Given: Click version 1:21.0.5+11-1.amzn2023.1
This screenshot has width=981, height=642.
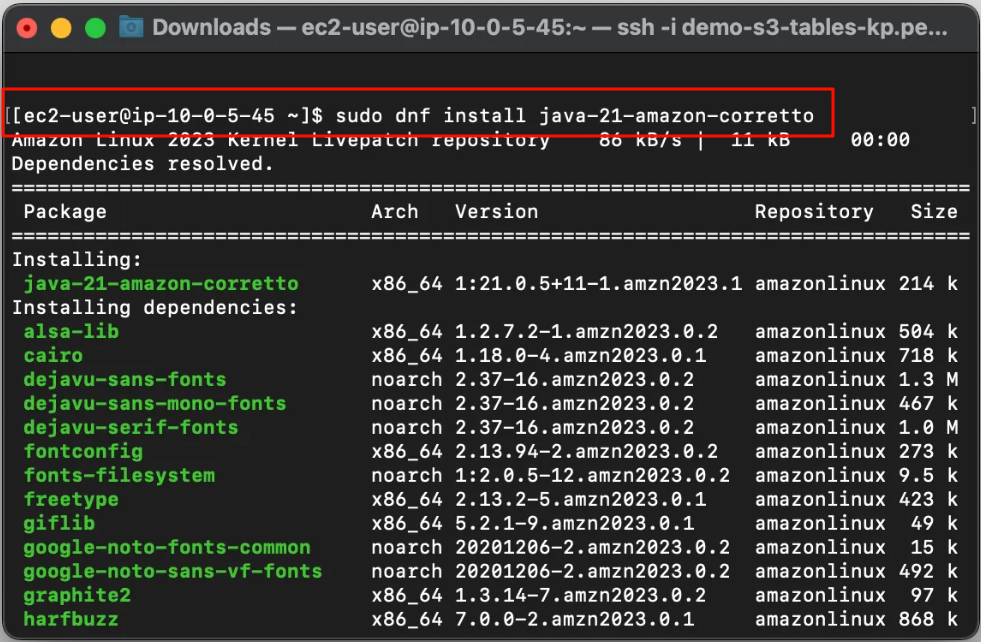Looking at the screenshot, I should 599,283.
